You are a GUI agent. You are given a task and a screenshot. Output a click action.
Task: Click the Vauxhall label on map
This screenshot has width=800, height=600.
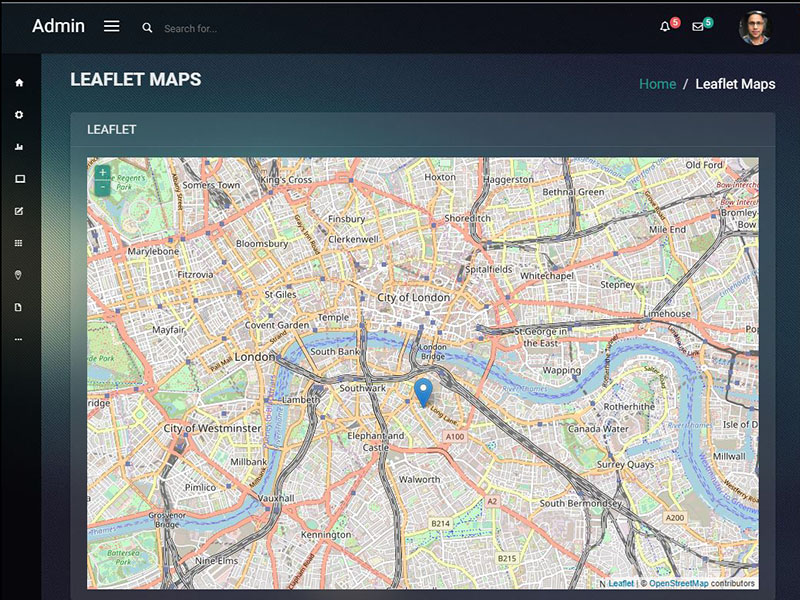[x=276, y=498]
